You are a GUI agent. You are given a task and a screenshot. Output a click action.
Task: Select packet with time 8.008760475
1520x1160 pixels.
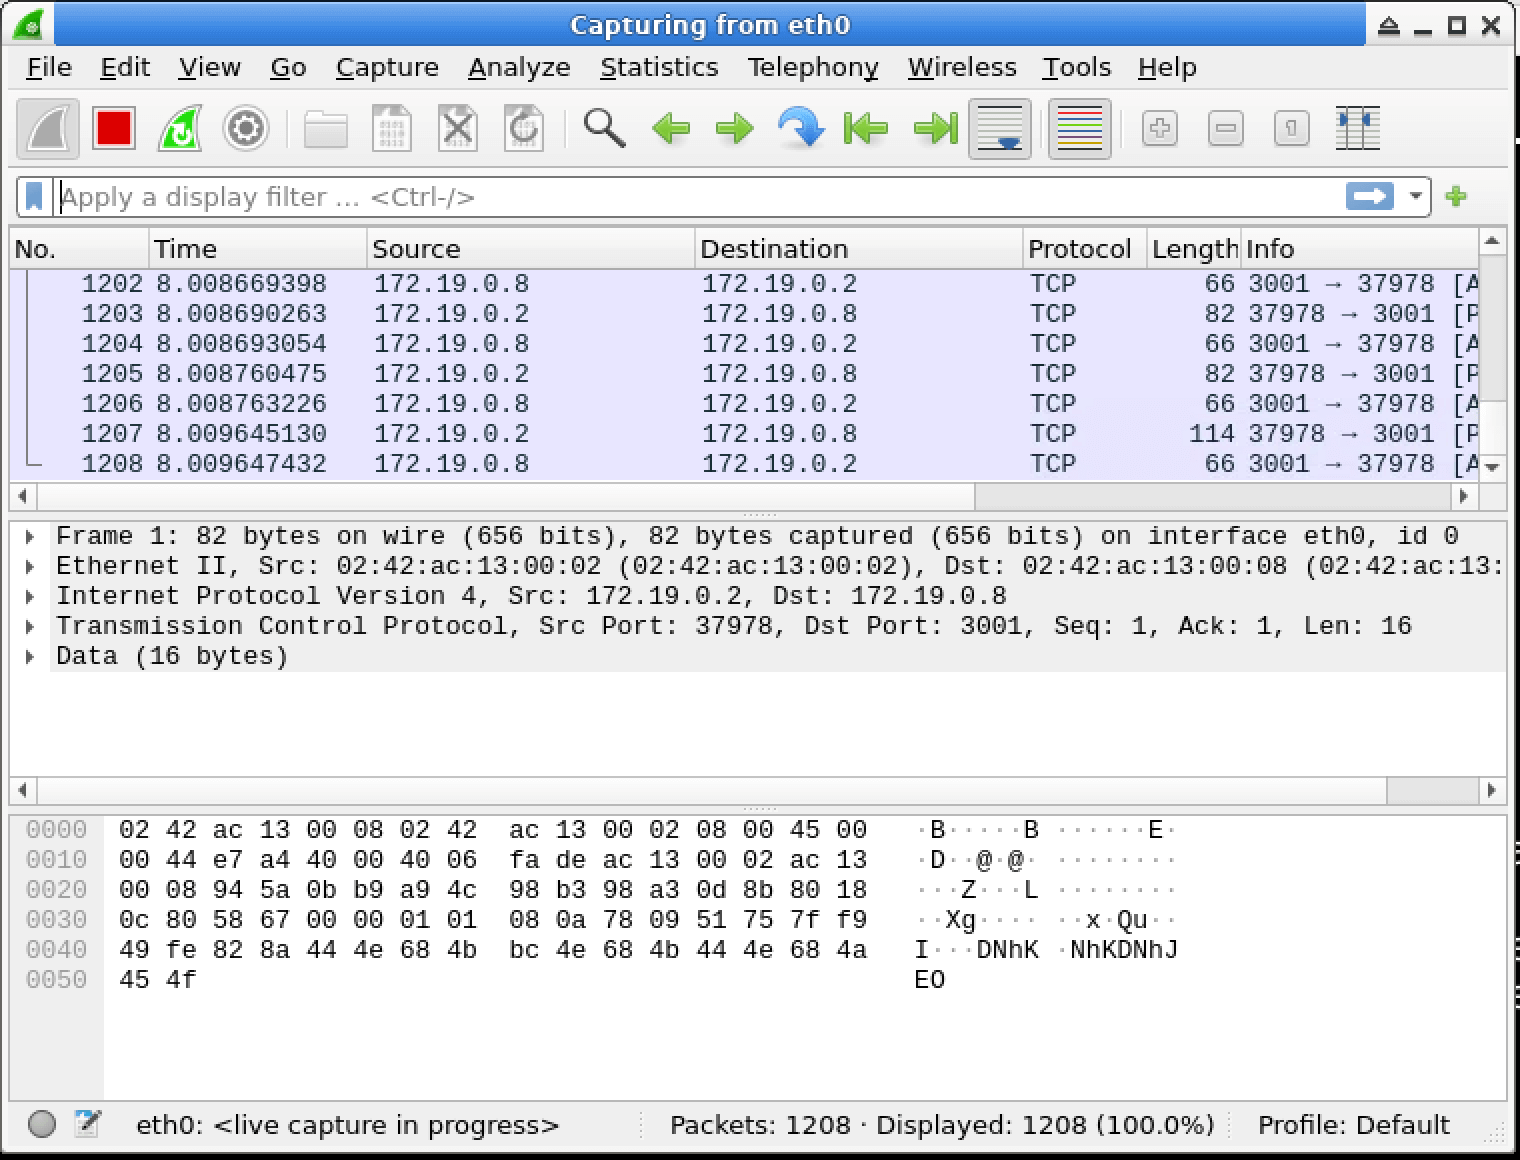744,374
